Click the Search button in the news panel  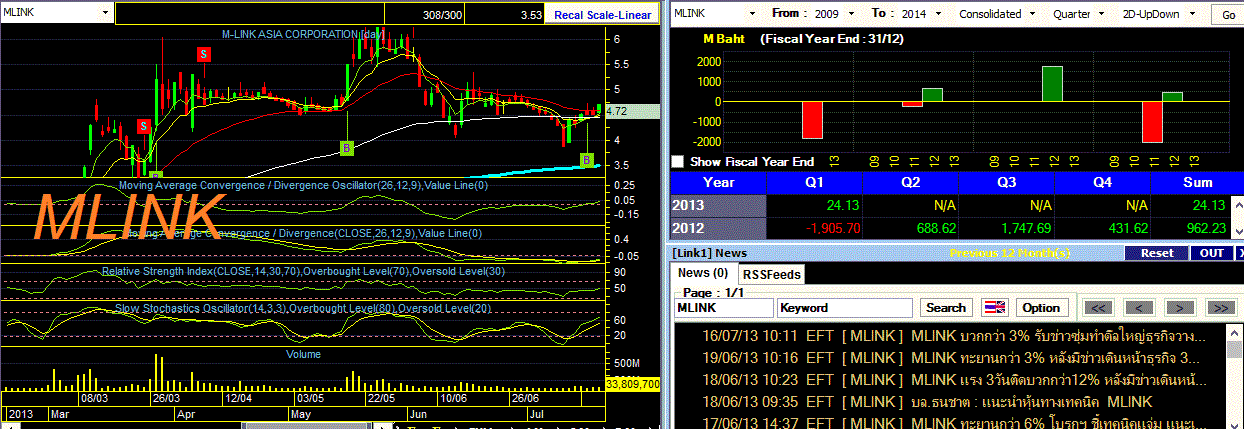[945, 308]
